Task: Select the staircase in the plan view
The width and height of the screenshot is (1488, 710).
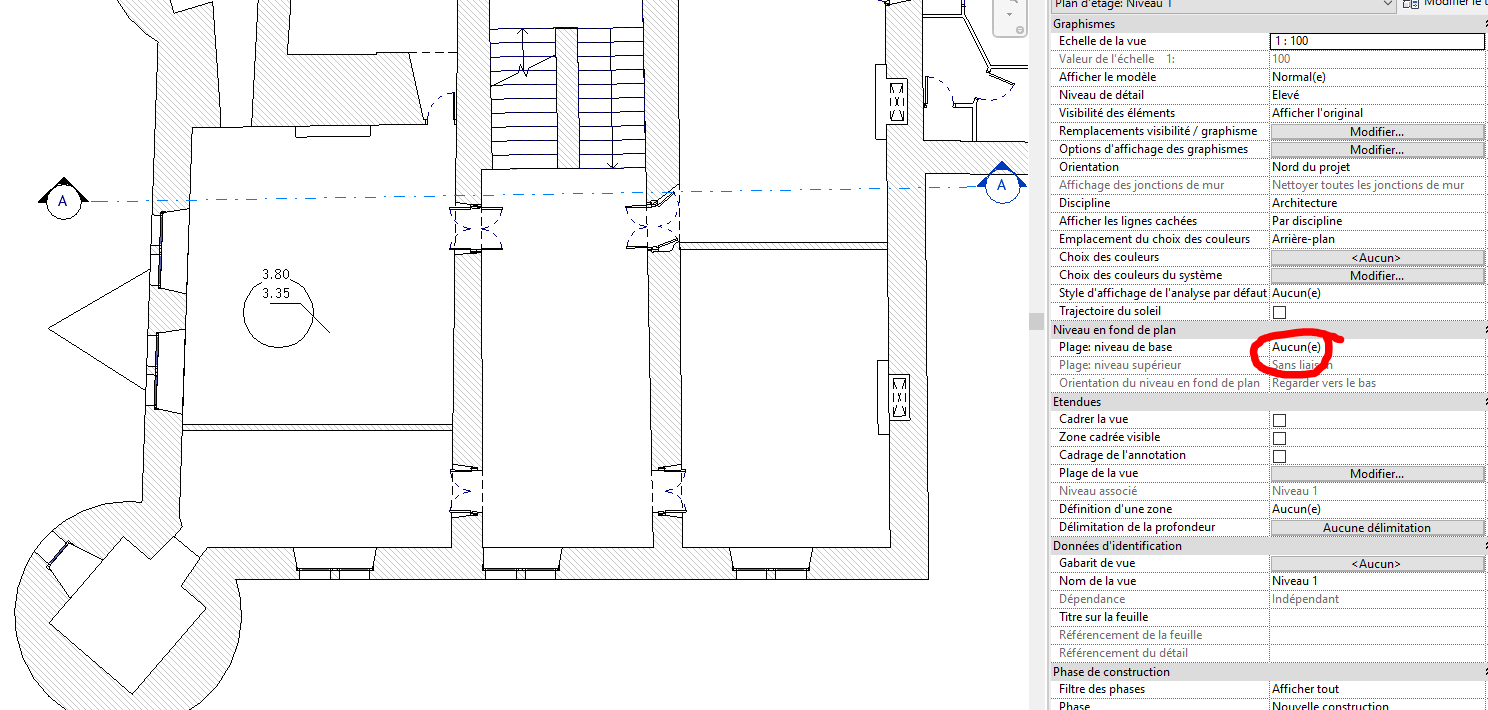Action: pyautogui.click(x=566, y=97)
